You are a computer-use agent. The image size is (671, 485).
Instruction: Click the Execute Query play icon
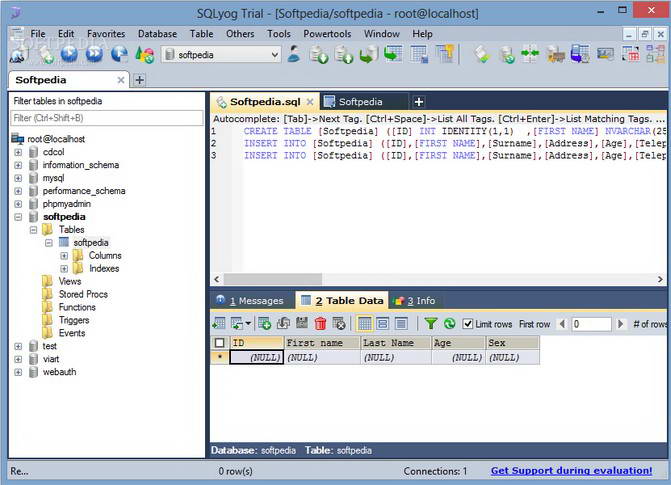[69, 54]
